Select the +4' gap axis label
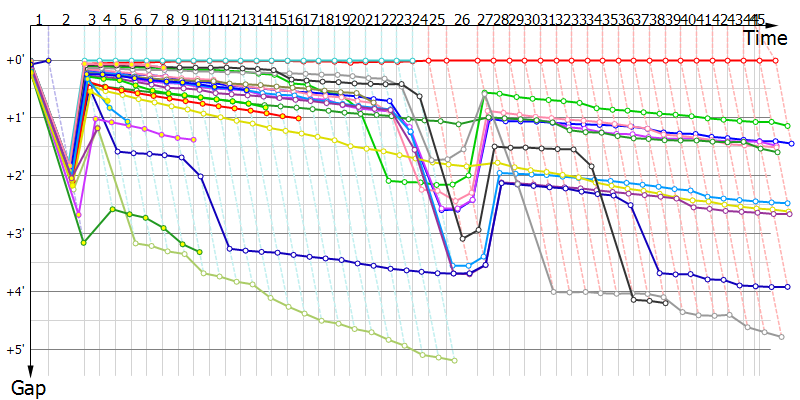This screenshot has height=400, width=800. pos(14,292)
